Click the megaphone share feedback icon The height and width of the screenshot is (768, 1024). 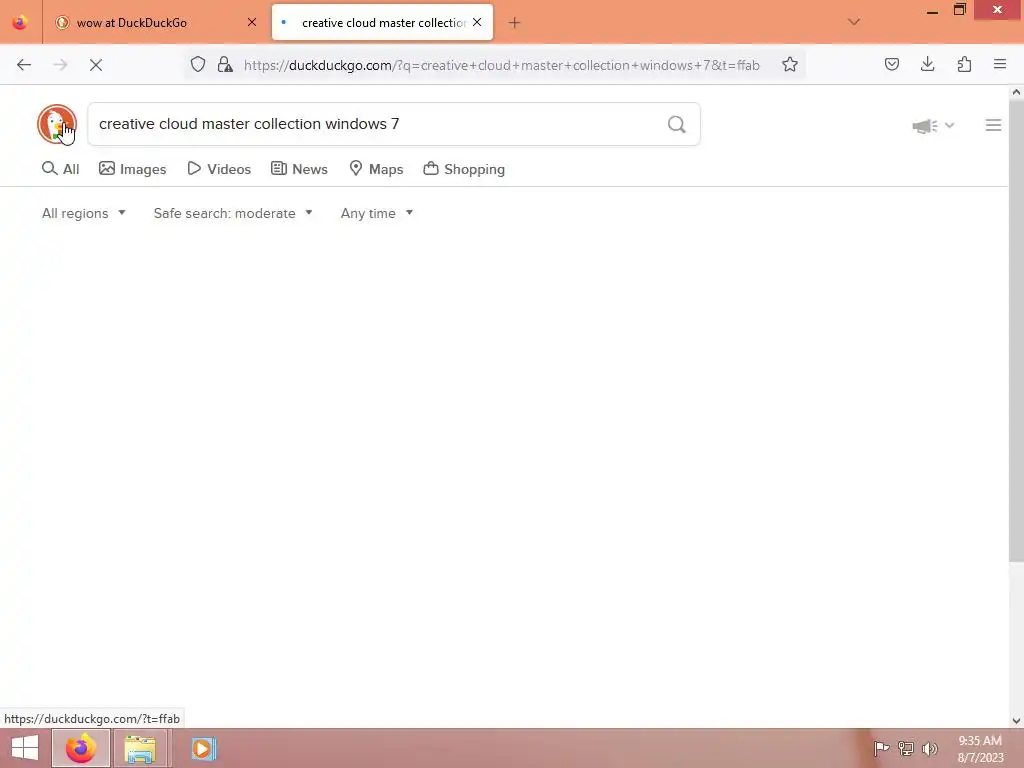pyautogui.click(x=925, y=125)
